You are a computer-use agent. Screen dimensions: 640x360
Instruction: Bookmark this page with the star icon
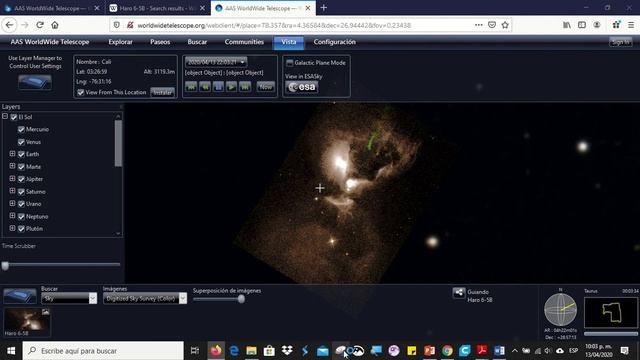point(505,25)
